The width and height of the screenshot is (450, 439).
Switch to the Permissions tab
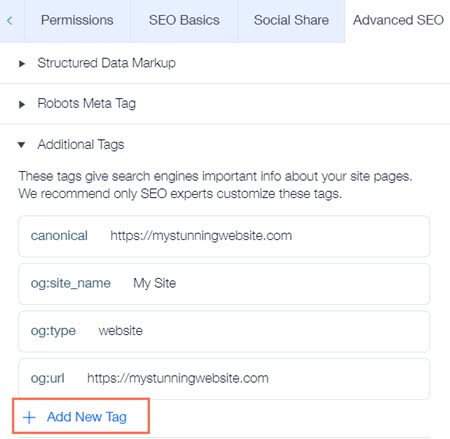[x=77, y=20]
